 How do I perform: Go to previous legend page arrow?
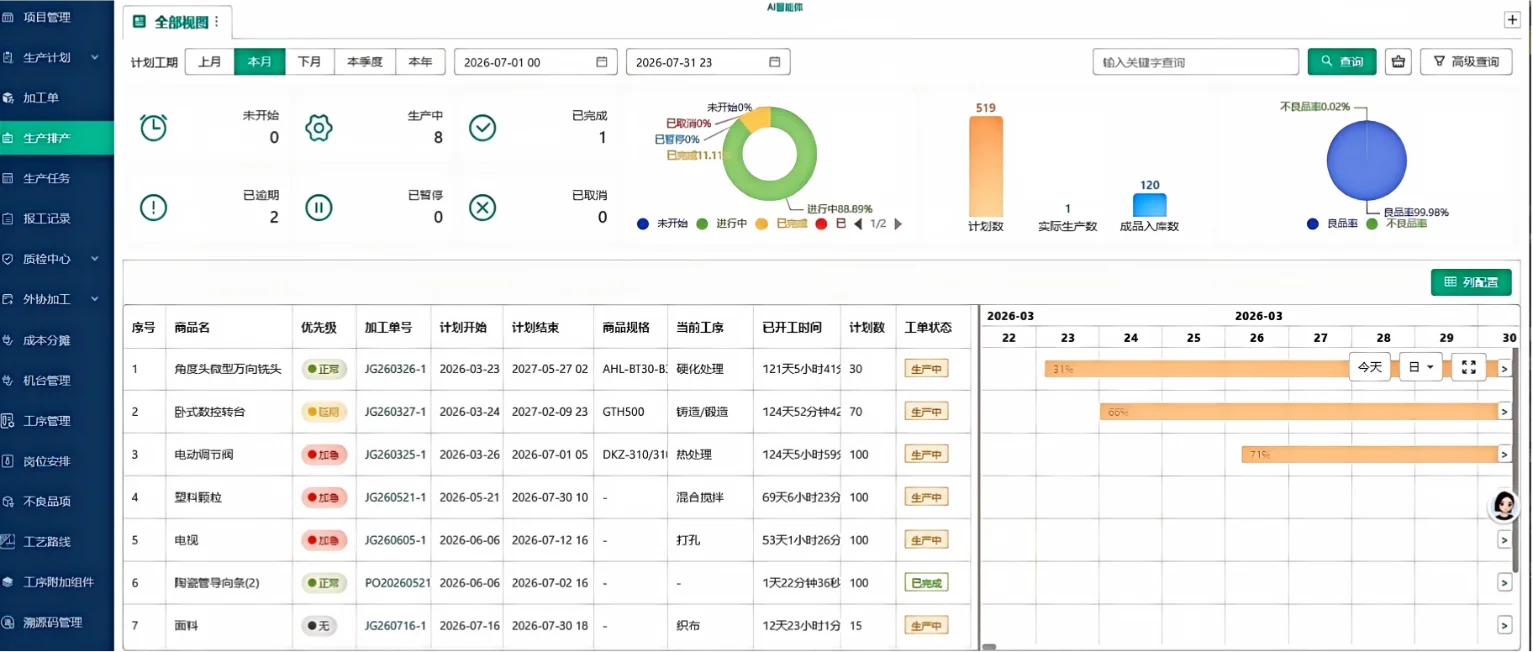tap(858, 224)
